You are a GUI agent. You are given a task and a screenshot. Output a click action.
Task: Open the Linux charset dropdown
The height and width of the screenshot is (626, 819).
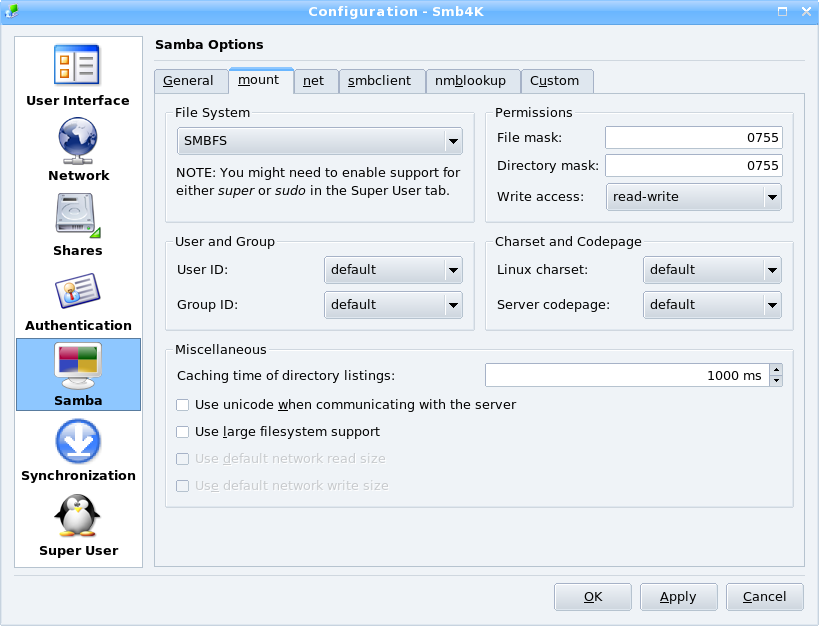[x=712, y=270]
